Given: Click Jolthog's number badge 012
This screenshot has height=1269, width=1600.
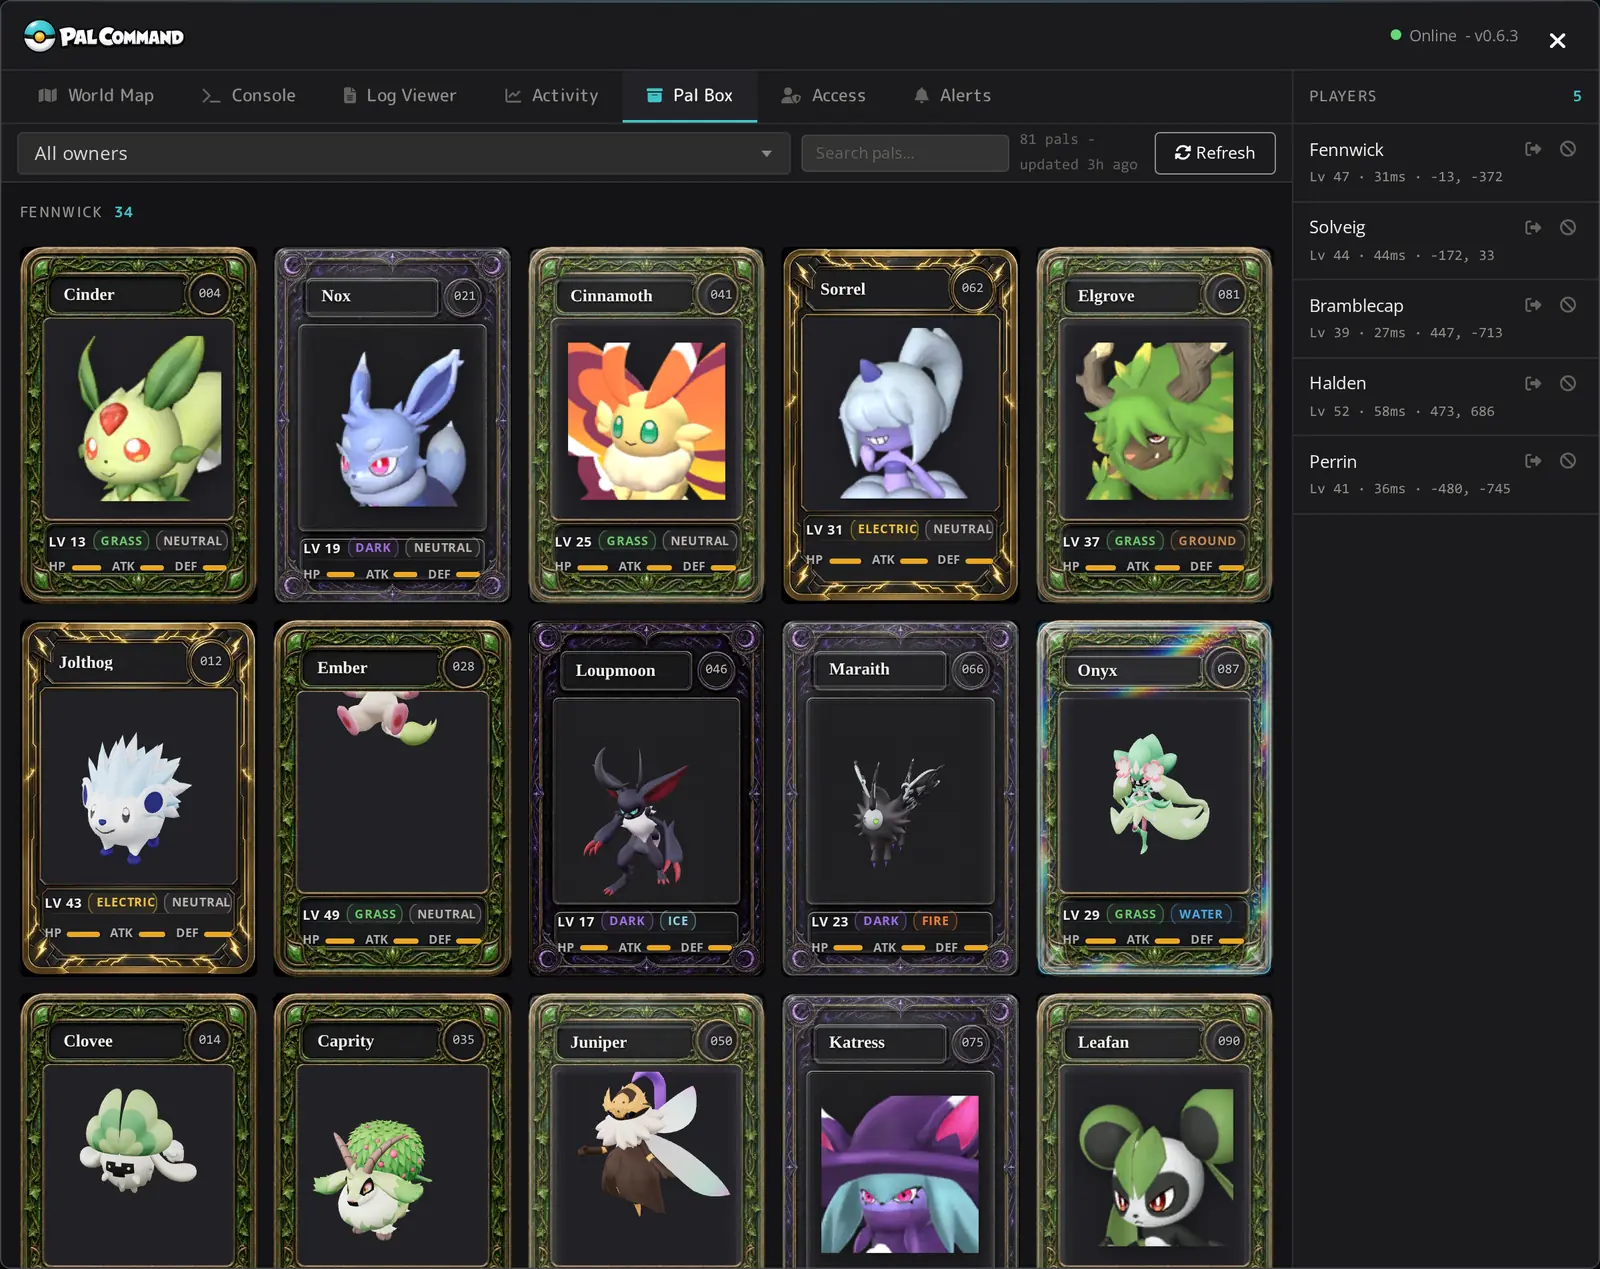Looking at the screenshot, I should pyautogui.click(x=211, y=661).
